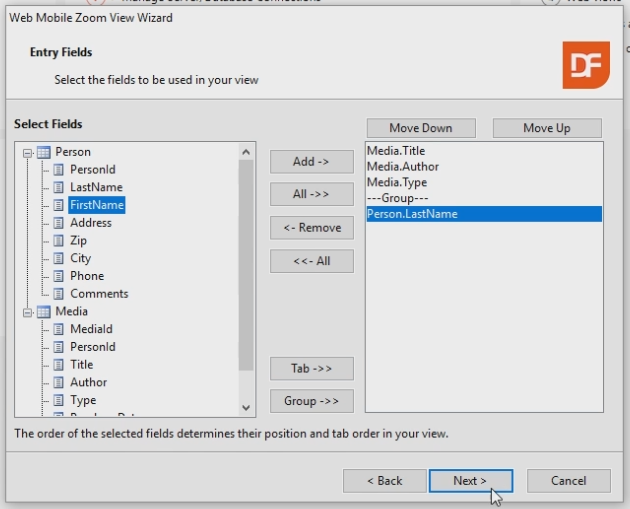Select the City field in tree

(80, 258)
